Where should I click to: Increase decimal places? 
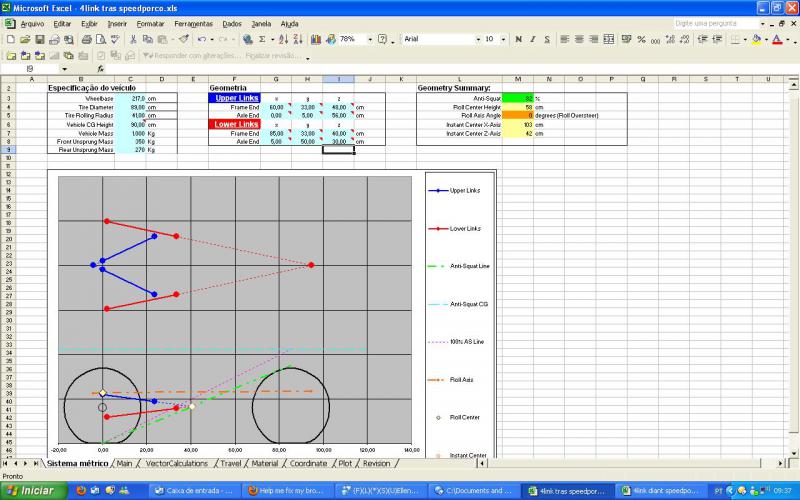pos(670,39)
